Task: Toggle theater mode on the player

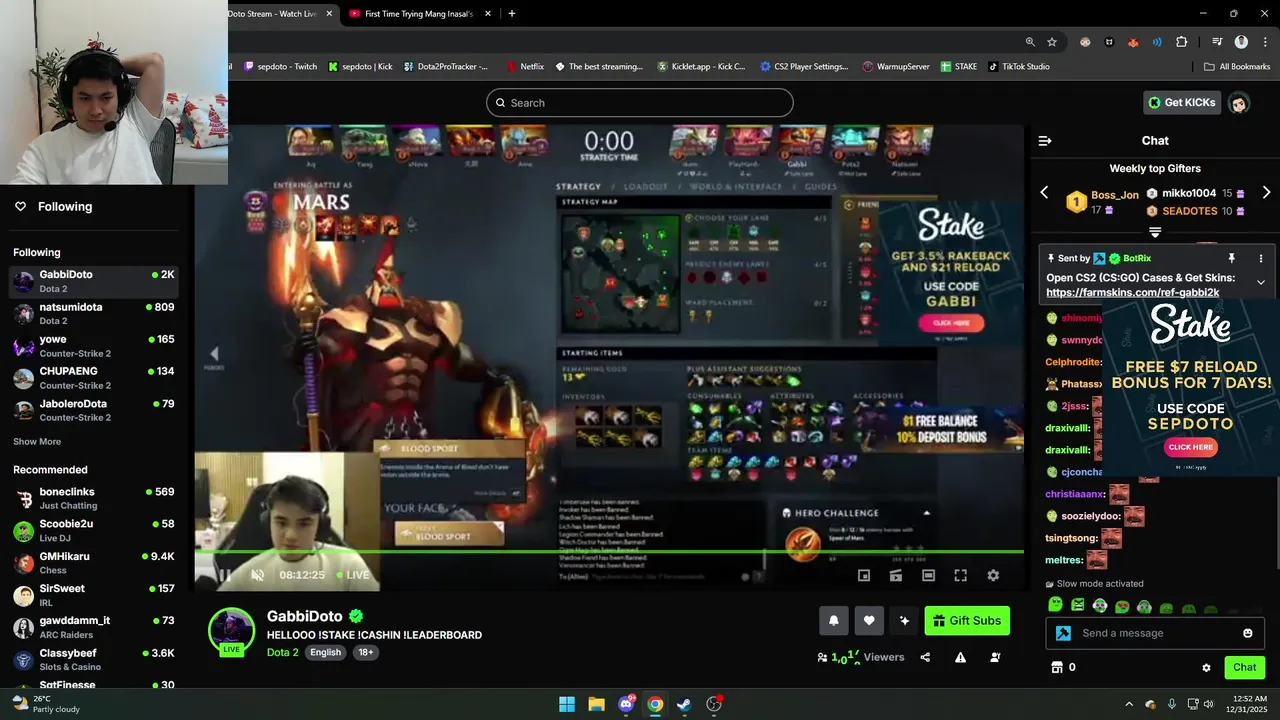Action: tap(928, 575)
